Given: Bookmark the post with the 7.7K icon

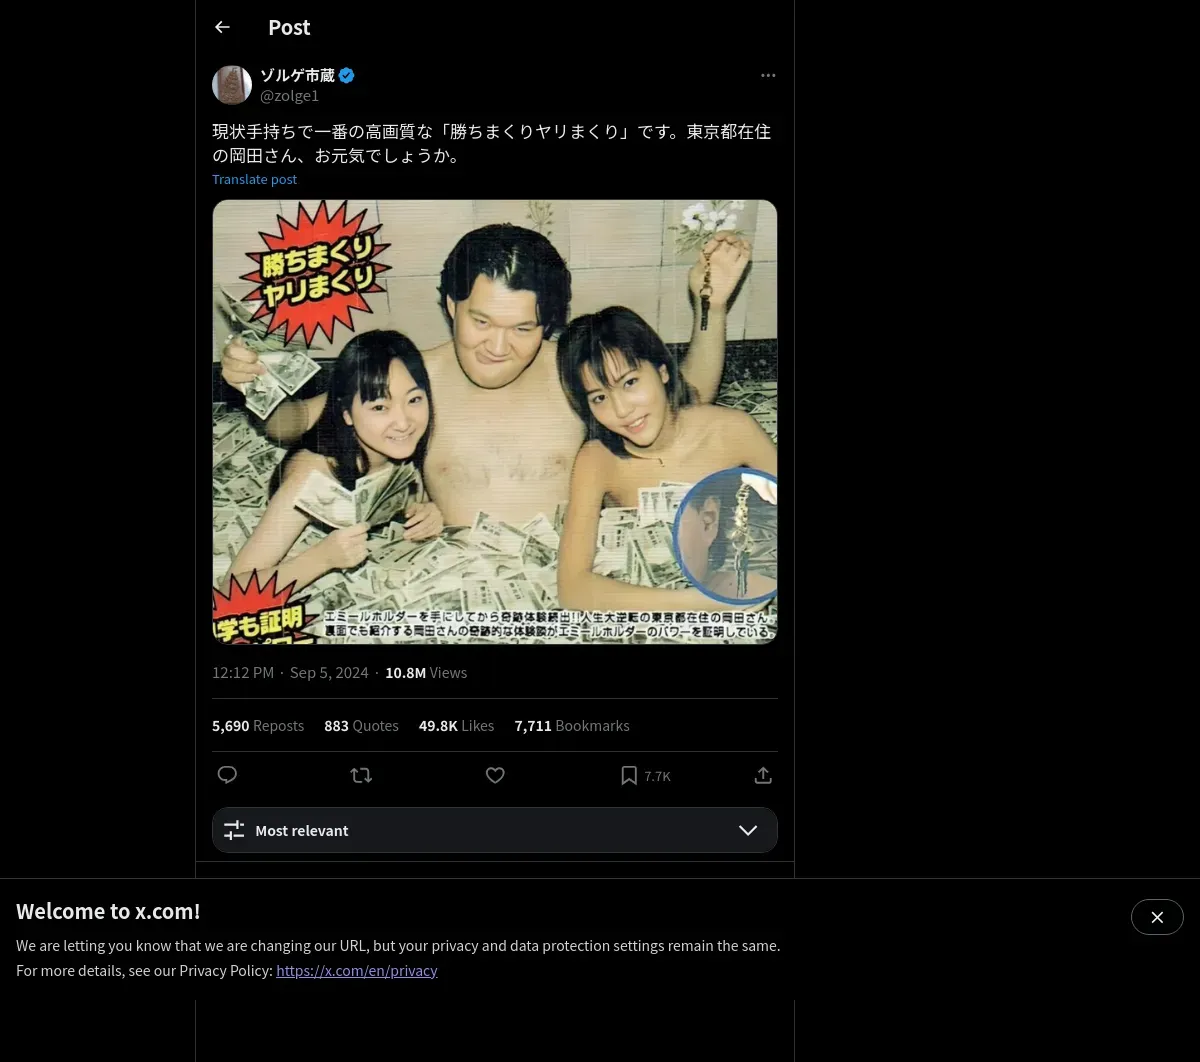Looking at the screenshot, I should pyautogui.click(x=645, y=775).
